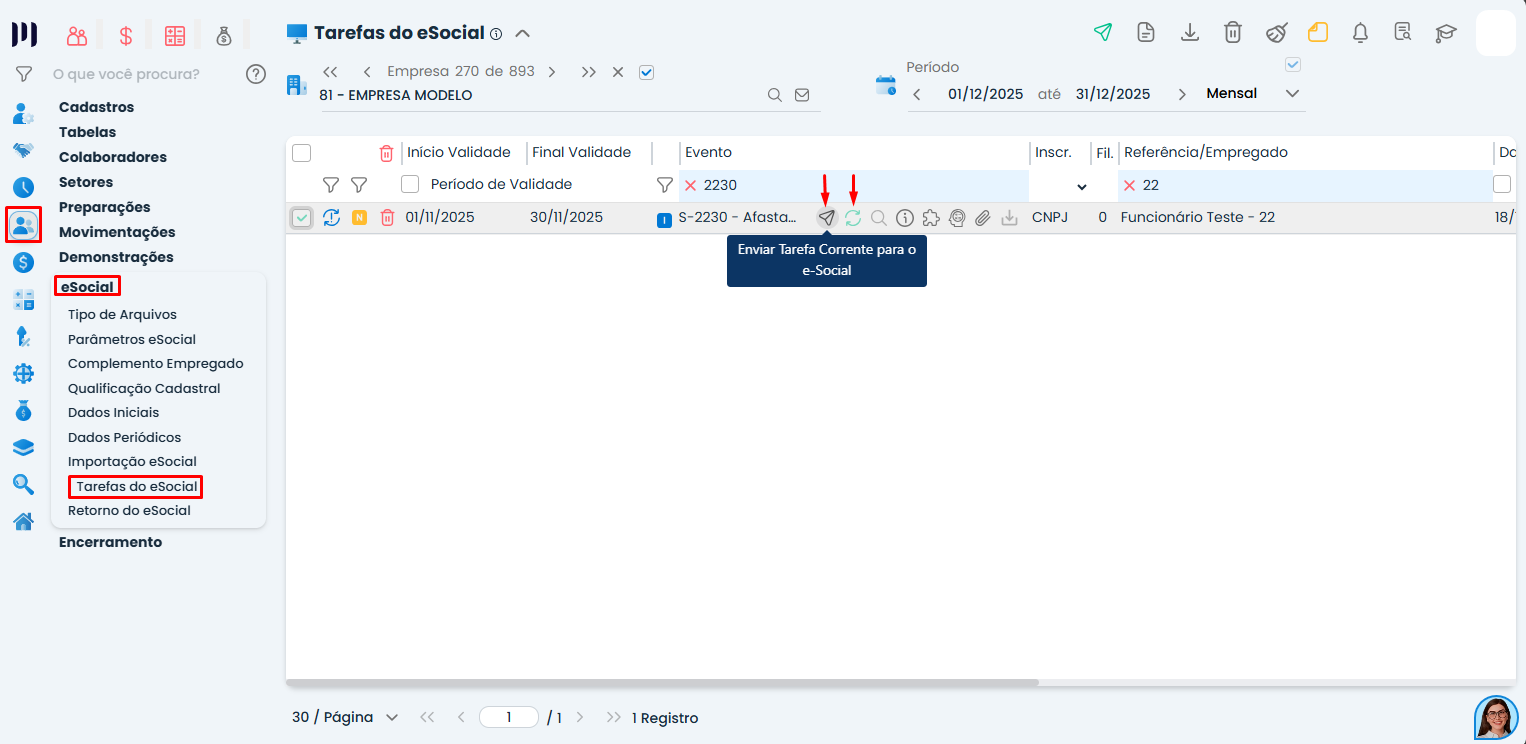The height and width of the screenshot is (744, 1526).
Task: Advance to the next period after 31/12/2025
Action: [x=1182, y=94]
